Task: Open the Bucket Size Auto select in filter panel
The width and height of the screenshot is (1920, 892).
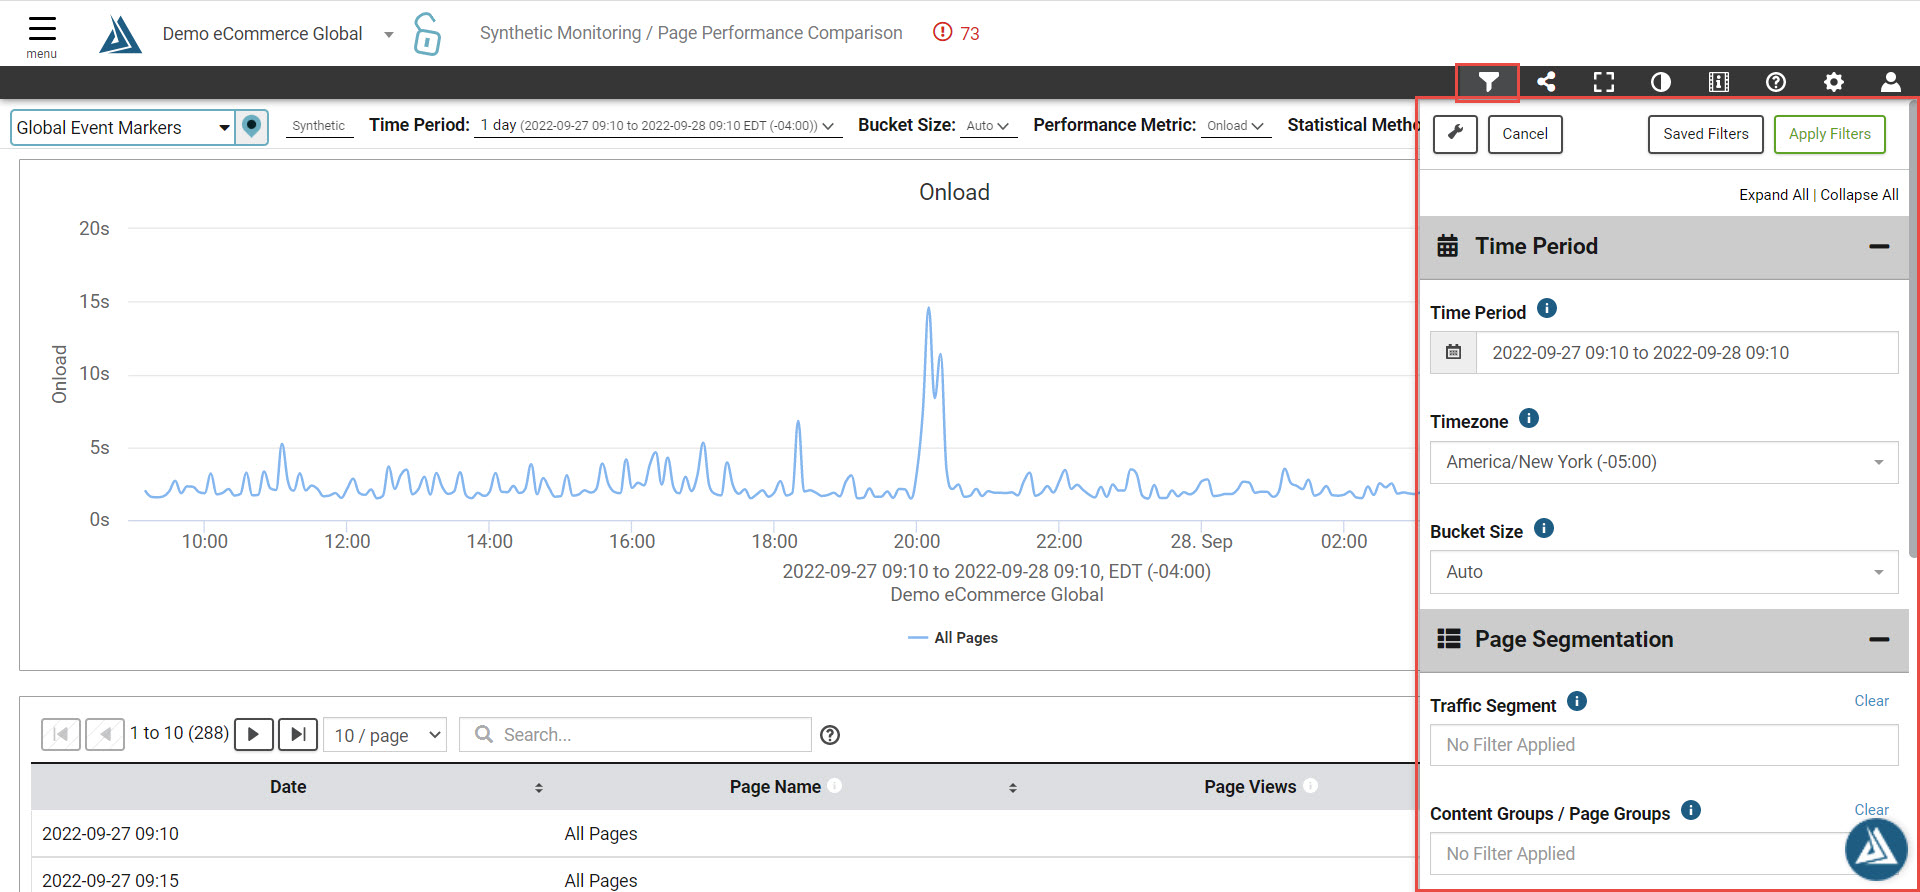Action: 1664,572
